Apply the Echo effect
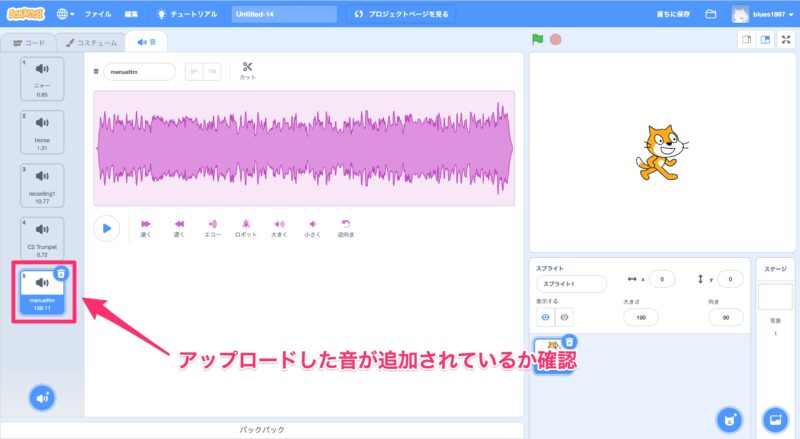The width and height of the screenshot is (800, 439). [212, 226]
